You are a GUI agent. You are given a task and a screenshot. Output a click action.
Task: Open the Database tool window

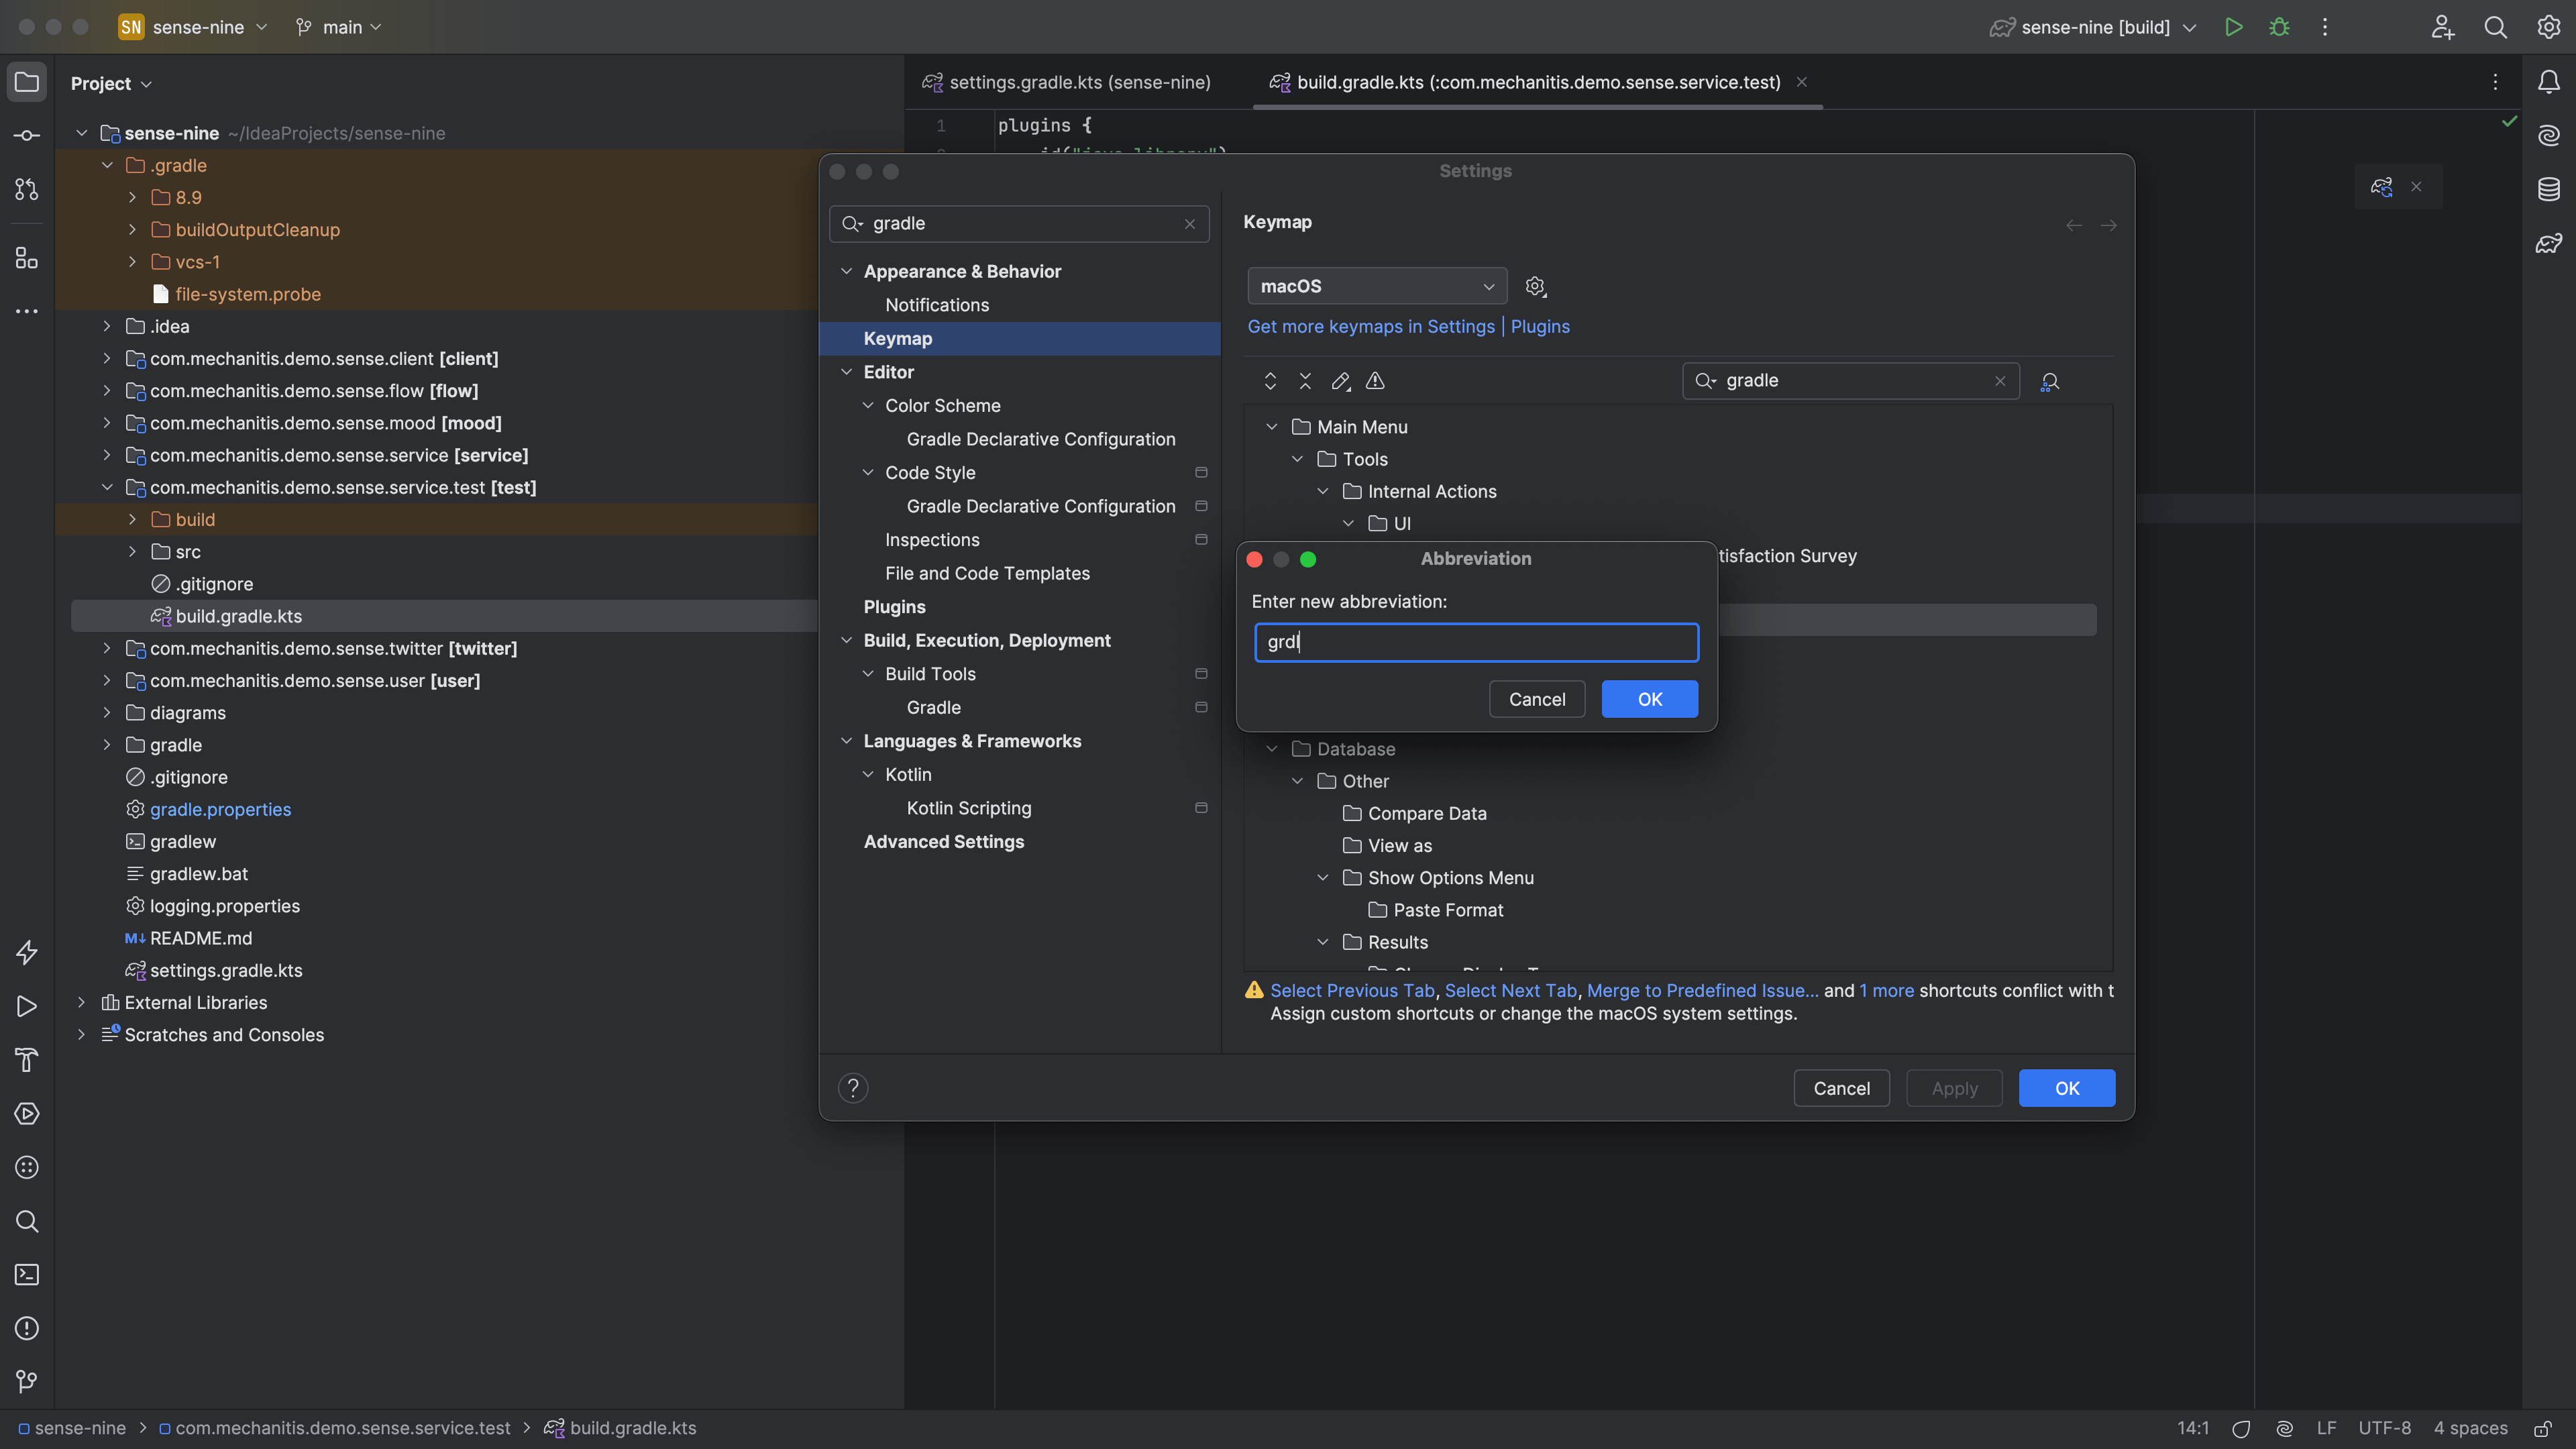pos(2549,188)
